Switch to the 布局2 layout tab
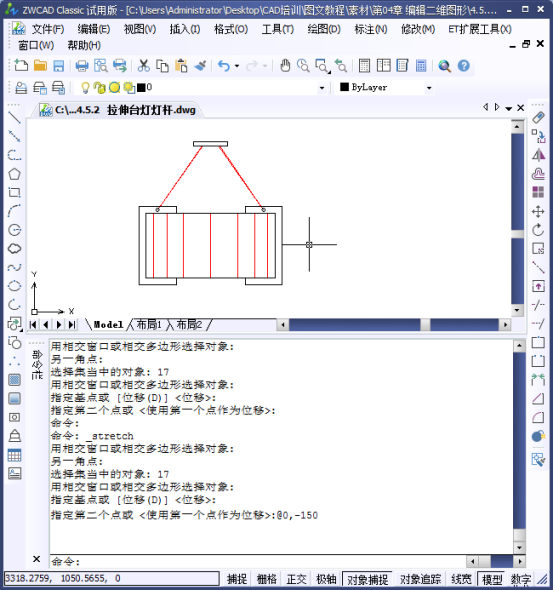The image size is (554, 590). click(189, 324)
